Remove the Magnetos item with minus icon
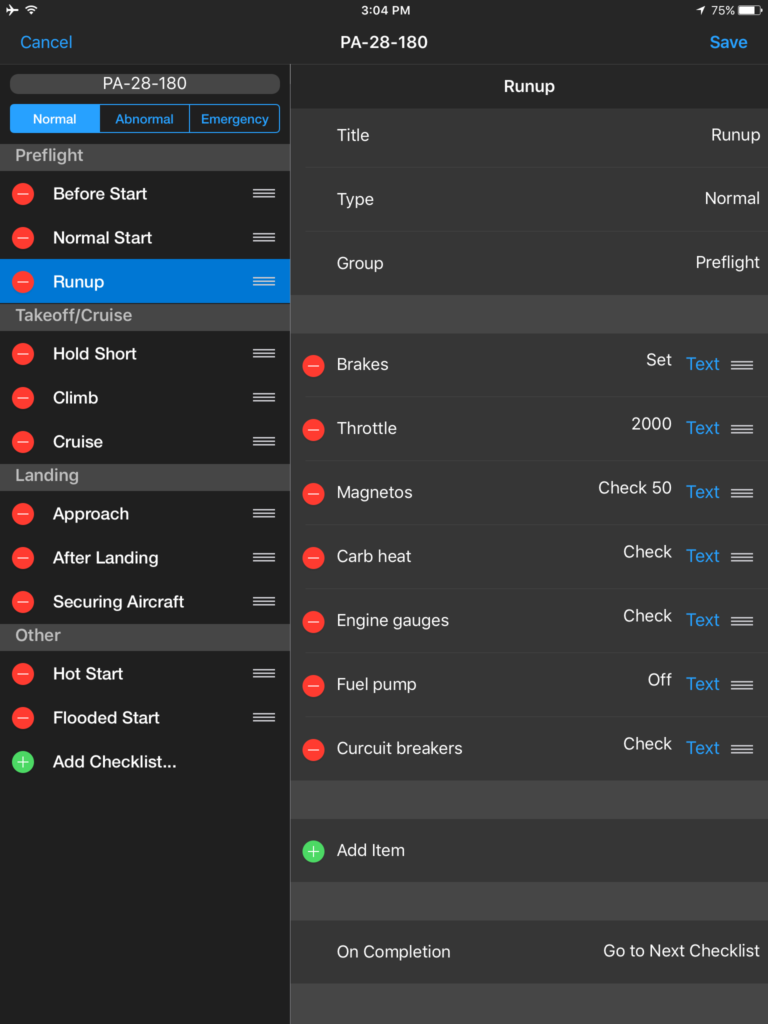 (313, 494)
